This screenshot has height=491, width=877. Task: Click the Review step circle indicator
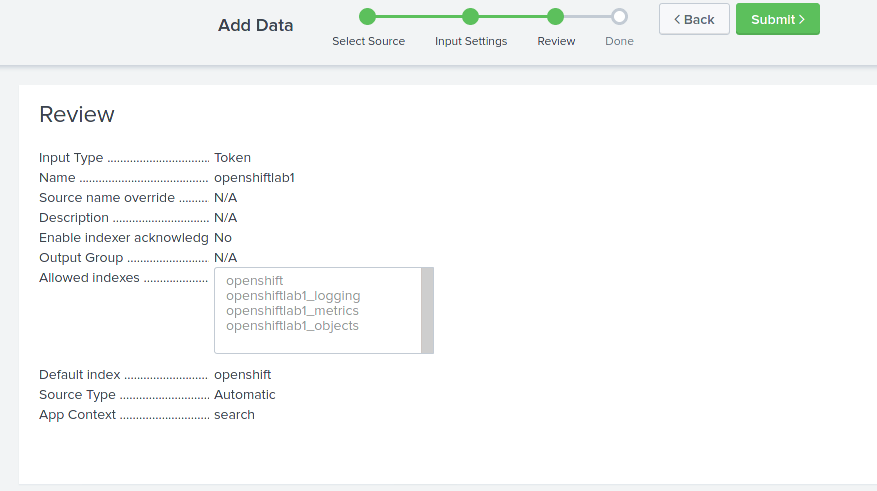coord(556,16)
